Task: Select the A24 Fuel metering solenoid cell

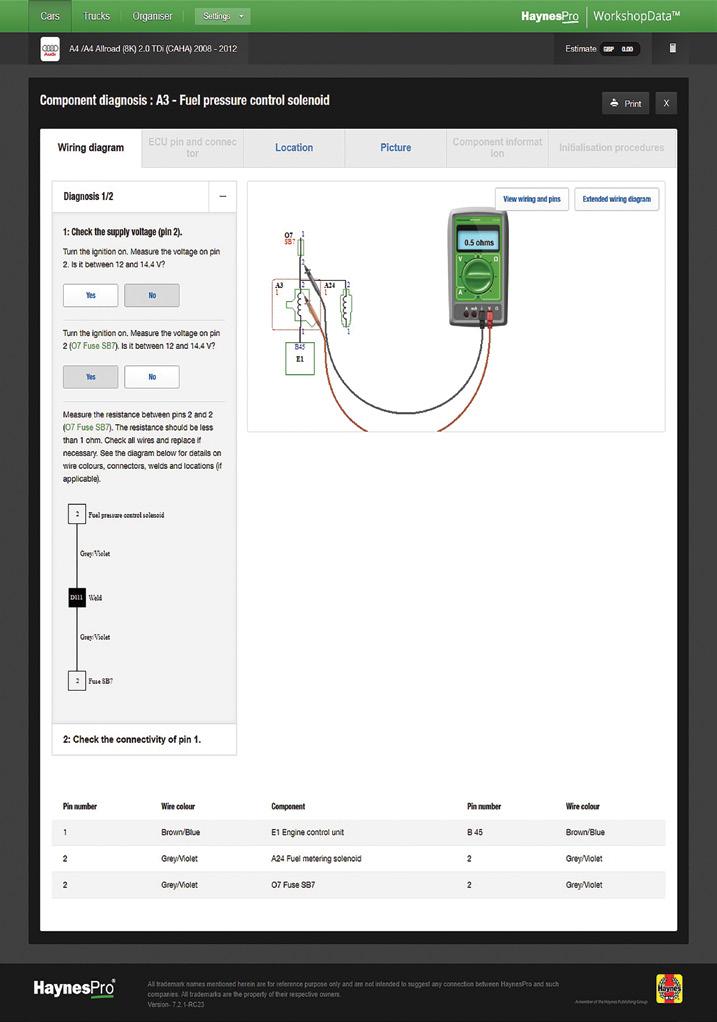Action: [x=316, y=858]
